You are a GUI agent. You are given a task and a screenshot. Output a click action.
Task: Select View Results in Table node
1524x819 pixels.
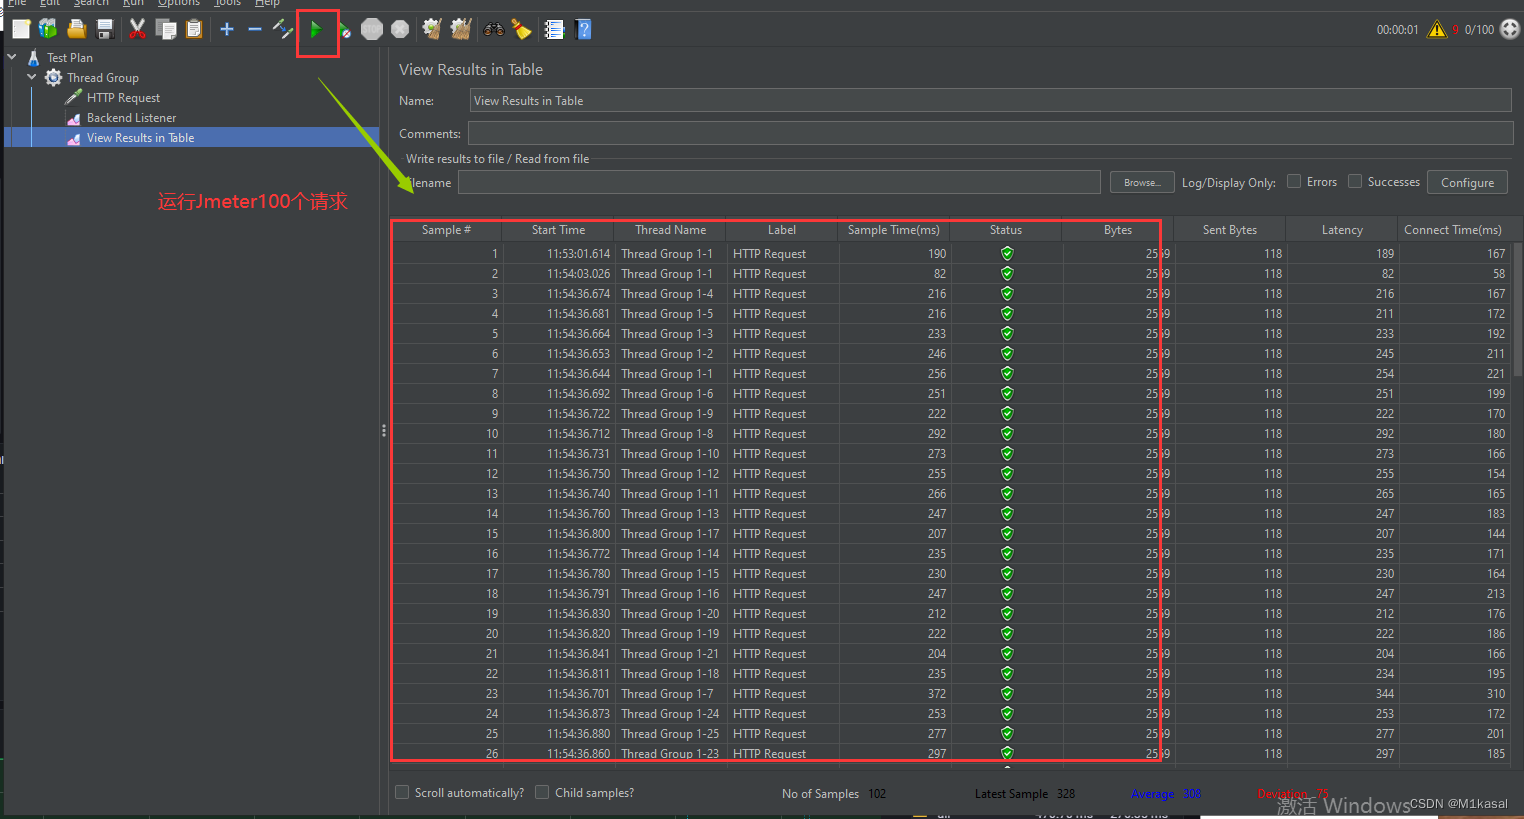click(x=140, y=138)
